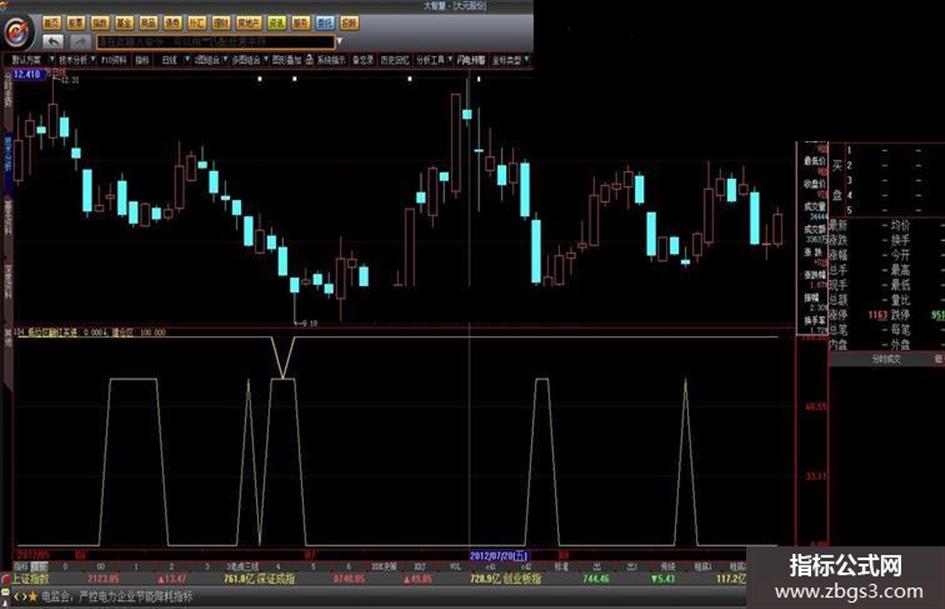Open the 房地产 toolbar button
The image size is (945, 609).
click(249, 23)
